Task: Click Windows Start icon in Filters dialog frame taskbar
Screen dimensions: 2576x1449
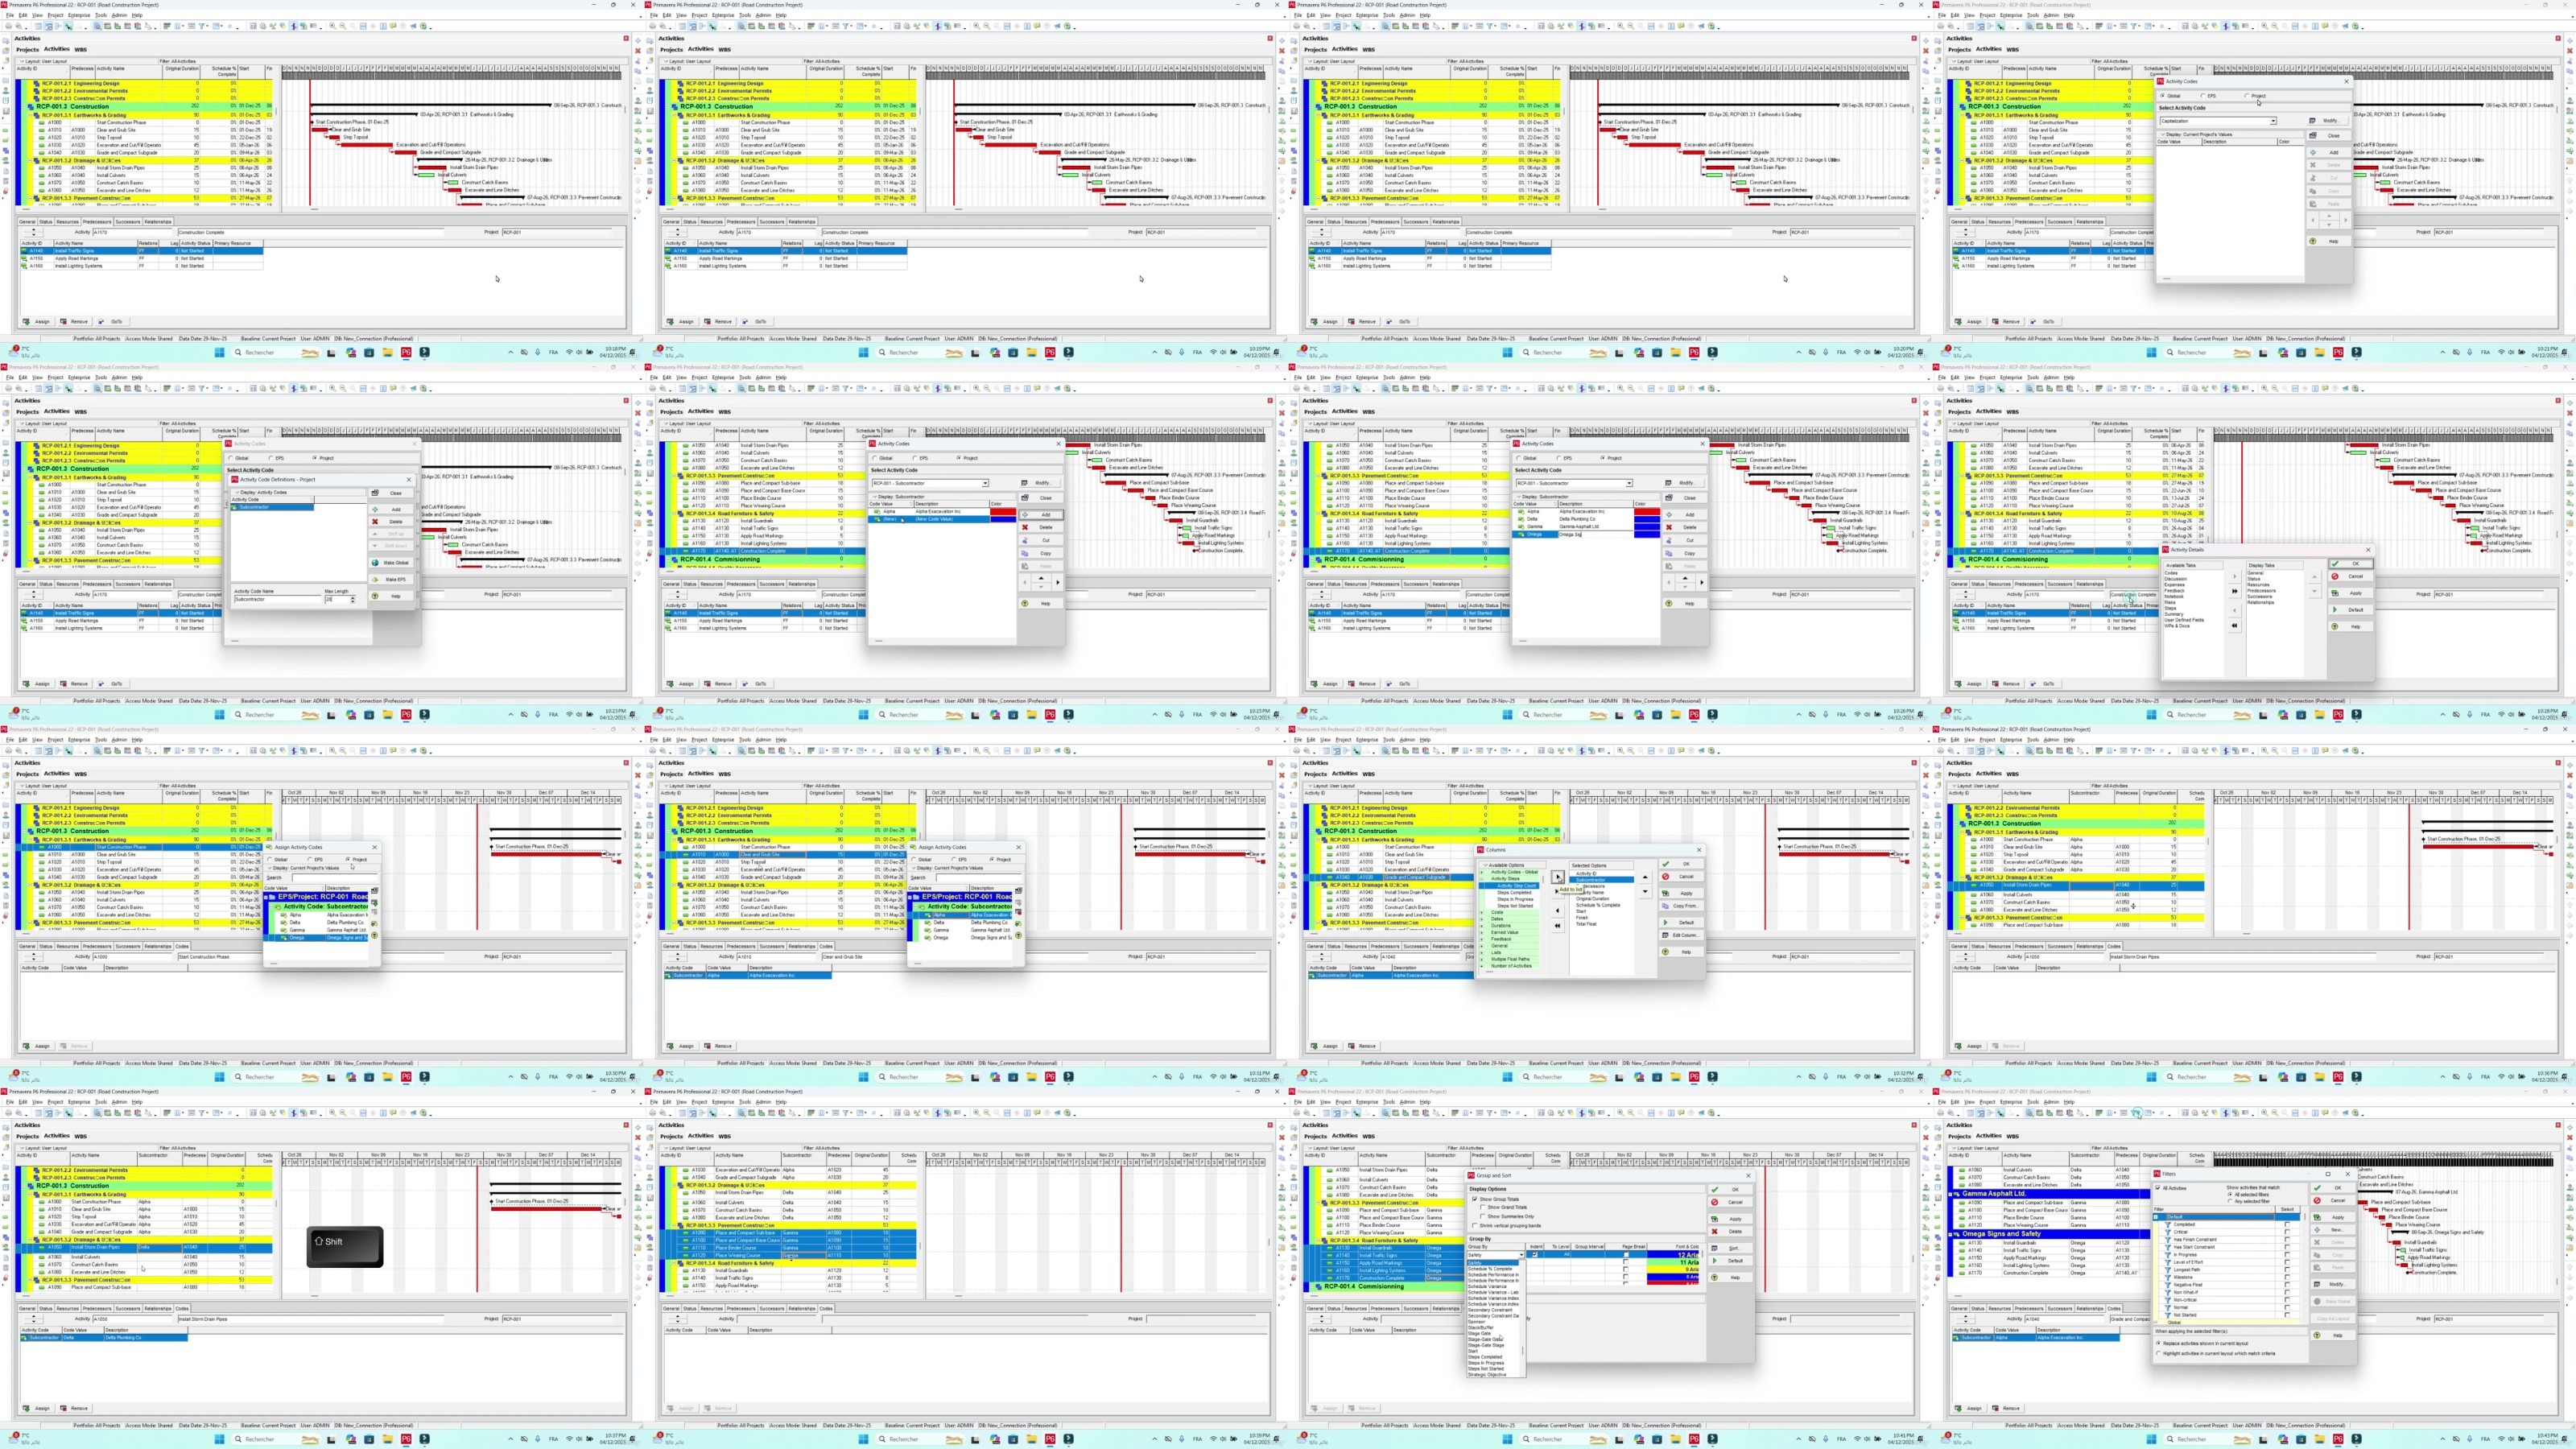Action: tap(2151, 1439)
